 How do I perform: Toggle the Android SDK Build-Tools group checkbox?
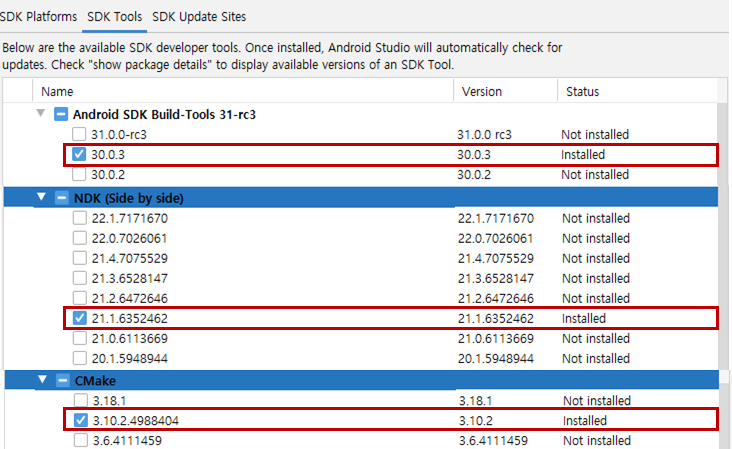[x=61, y=114]
